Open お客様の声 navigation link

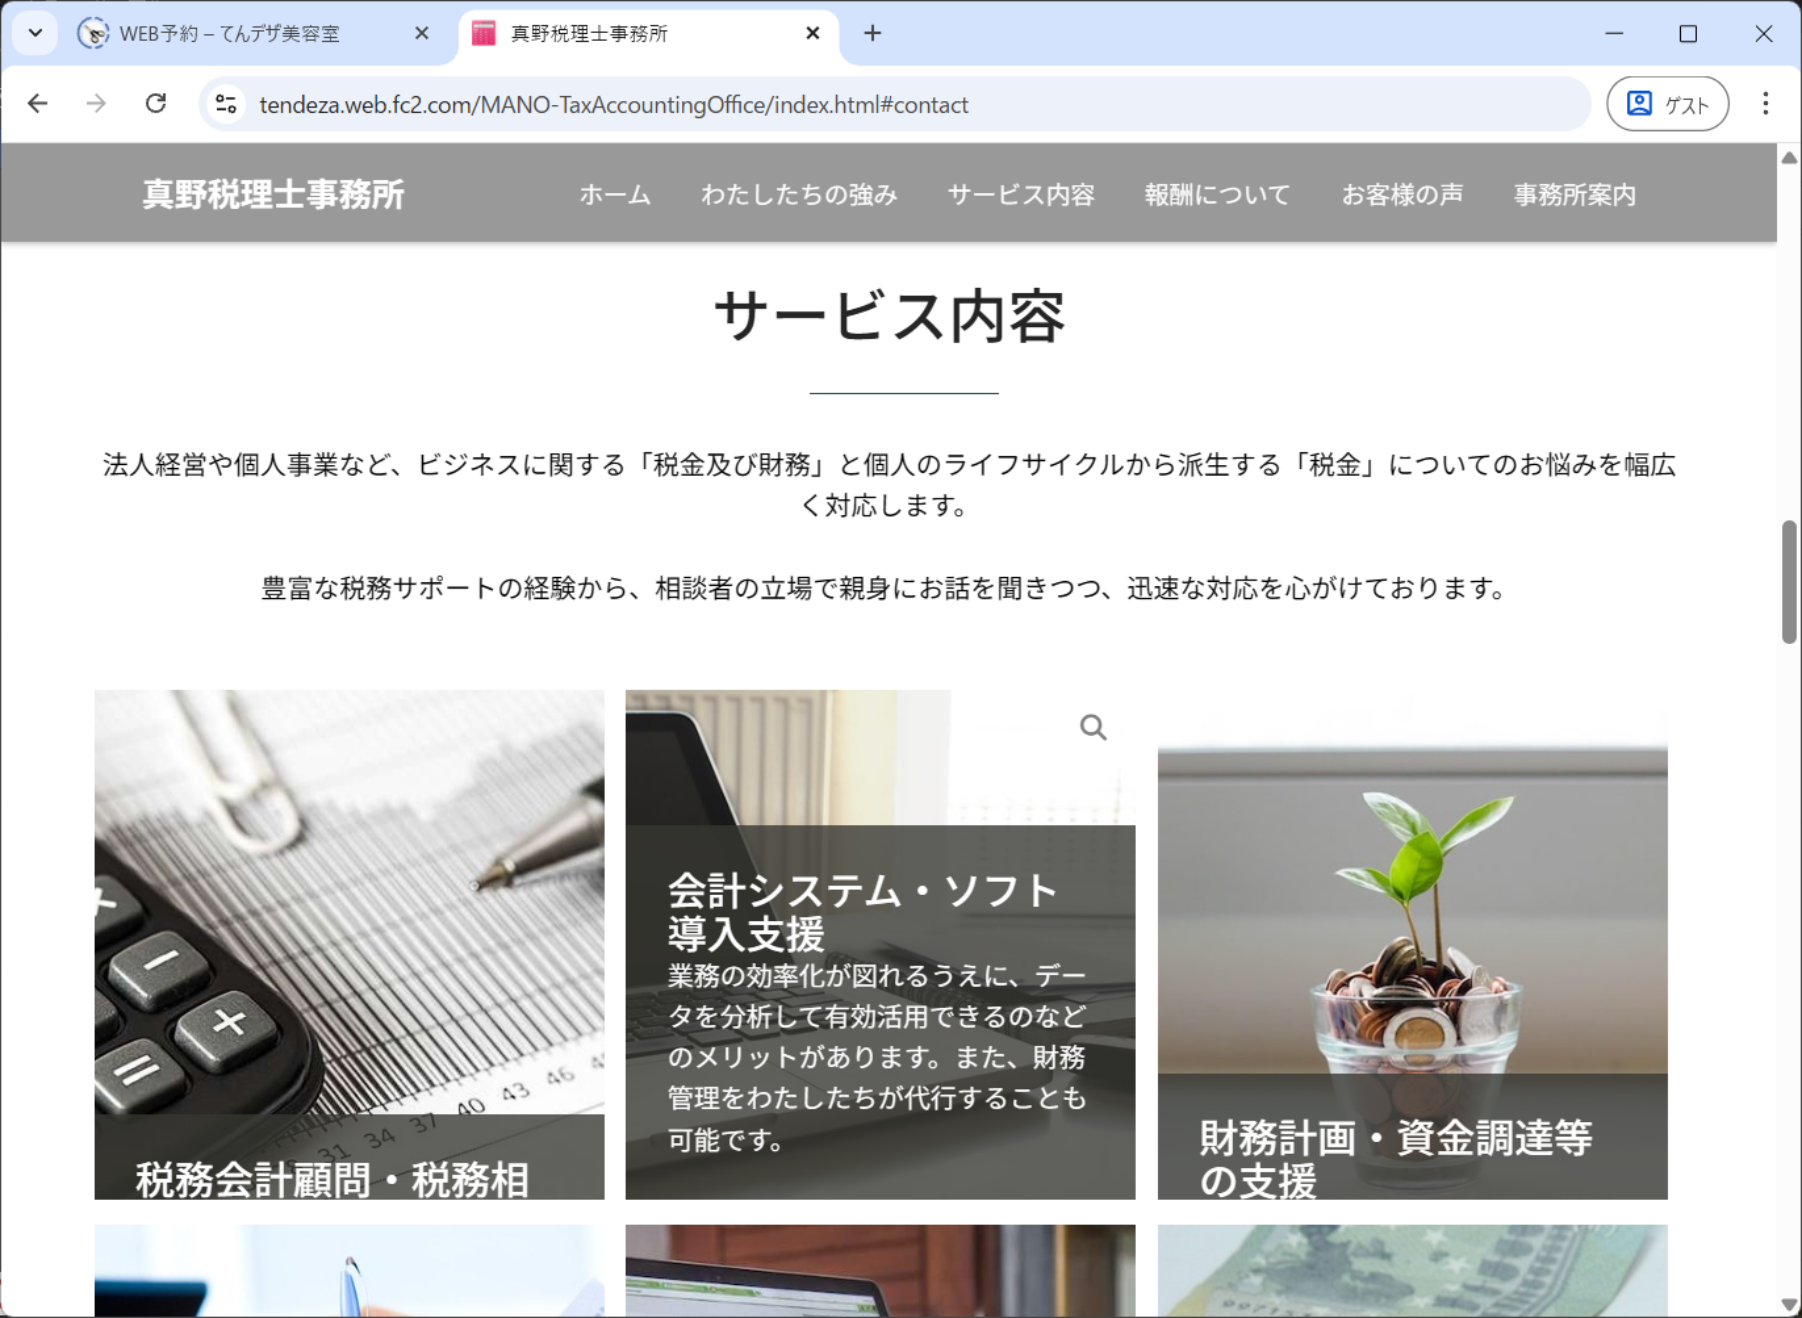click(x=1401, y=195)
